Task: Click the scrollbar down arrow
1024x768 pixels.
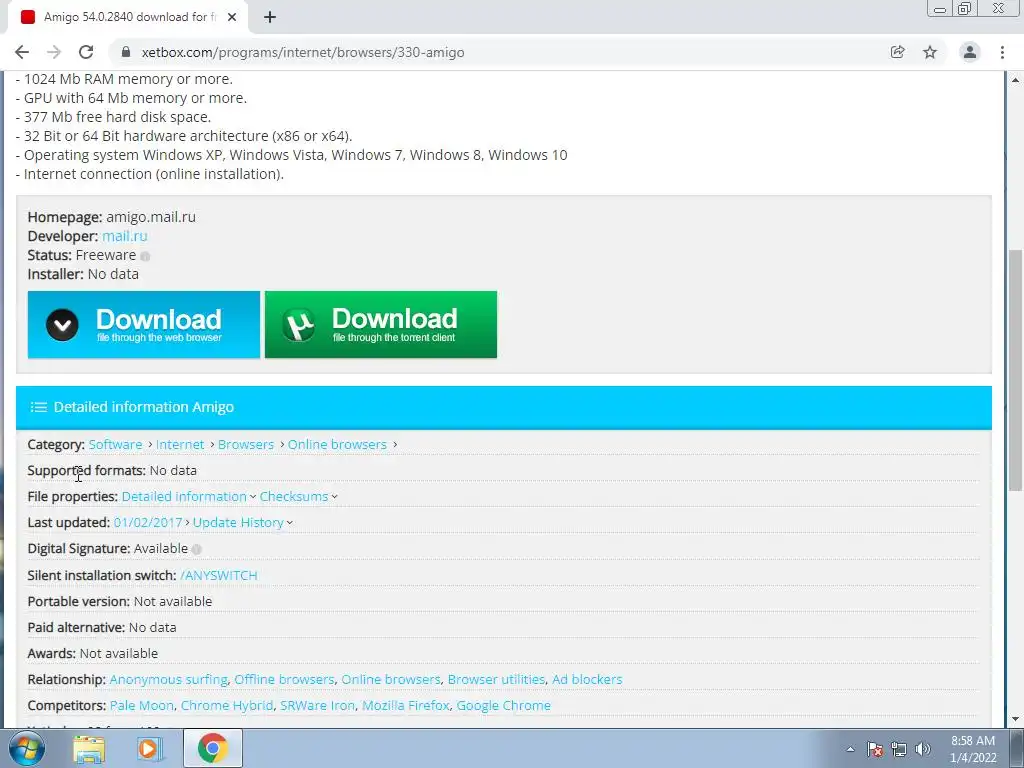Action: pyautogui.click(x=1015, y=719)
